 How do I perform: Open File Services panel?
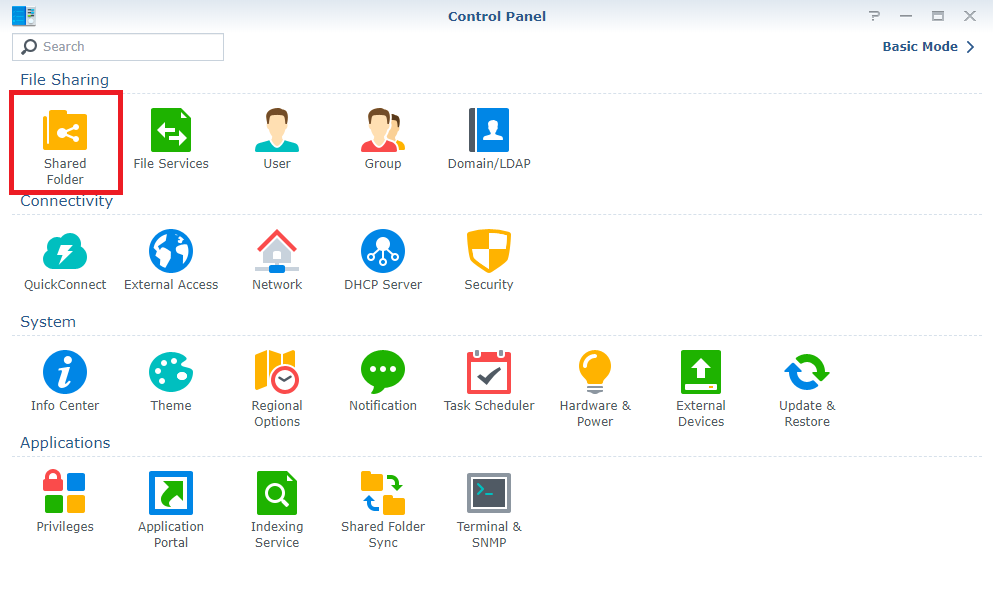point(171,132)
